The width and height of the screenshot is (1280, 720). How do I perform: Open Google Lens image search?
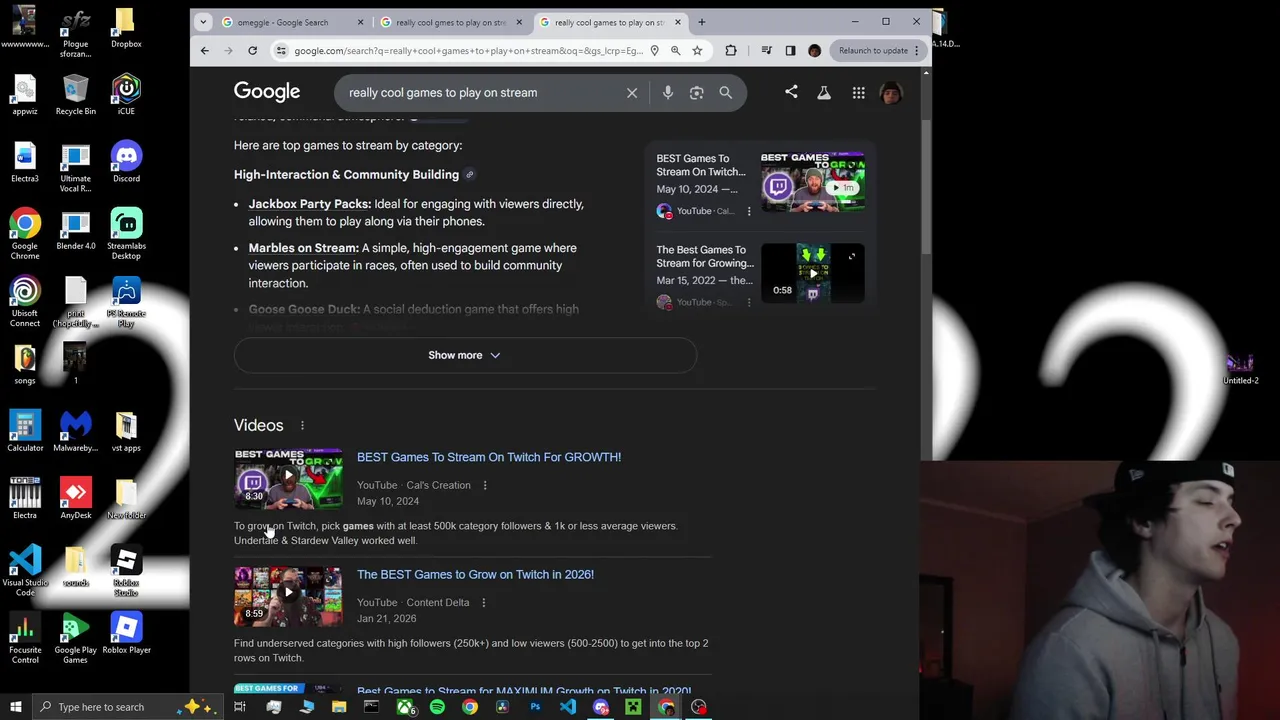pos(697,93)
